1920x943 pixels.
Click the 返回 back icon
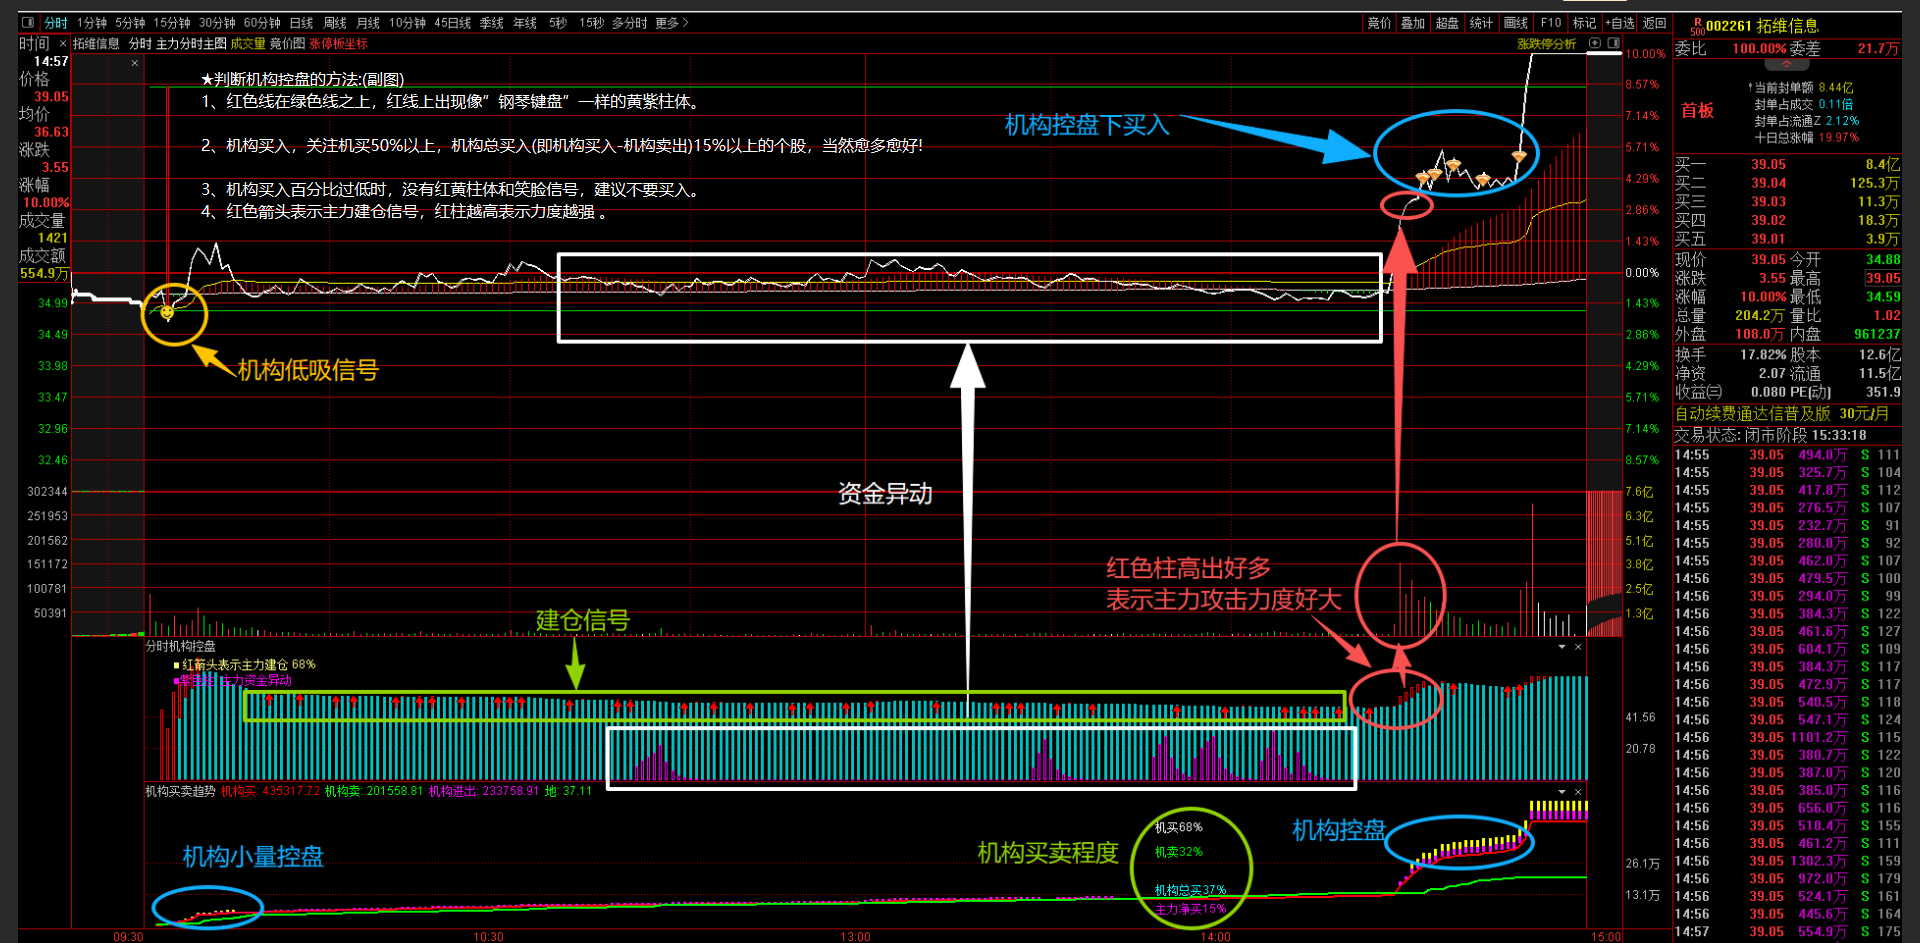pos(1655,22)
